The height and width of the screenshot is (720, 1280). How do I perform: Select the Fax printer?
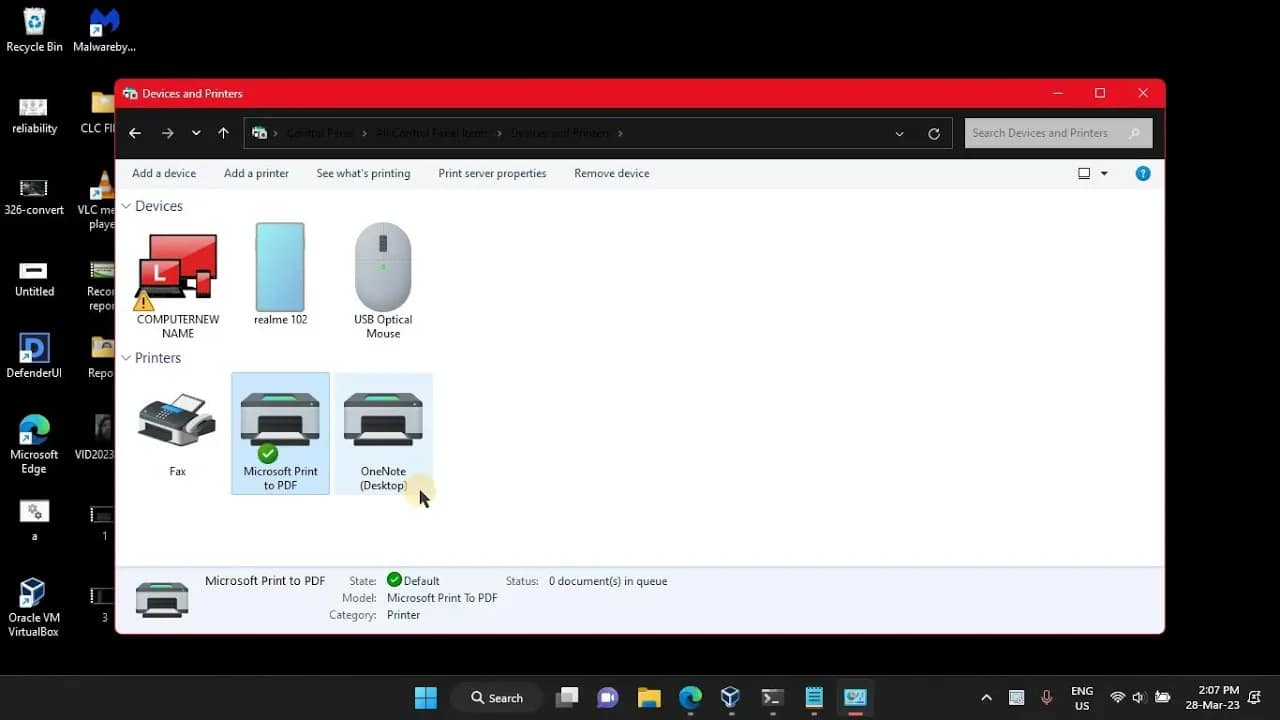click(x=177, y=420)
